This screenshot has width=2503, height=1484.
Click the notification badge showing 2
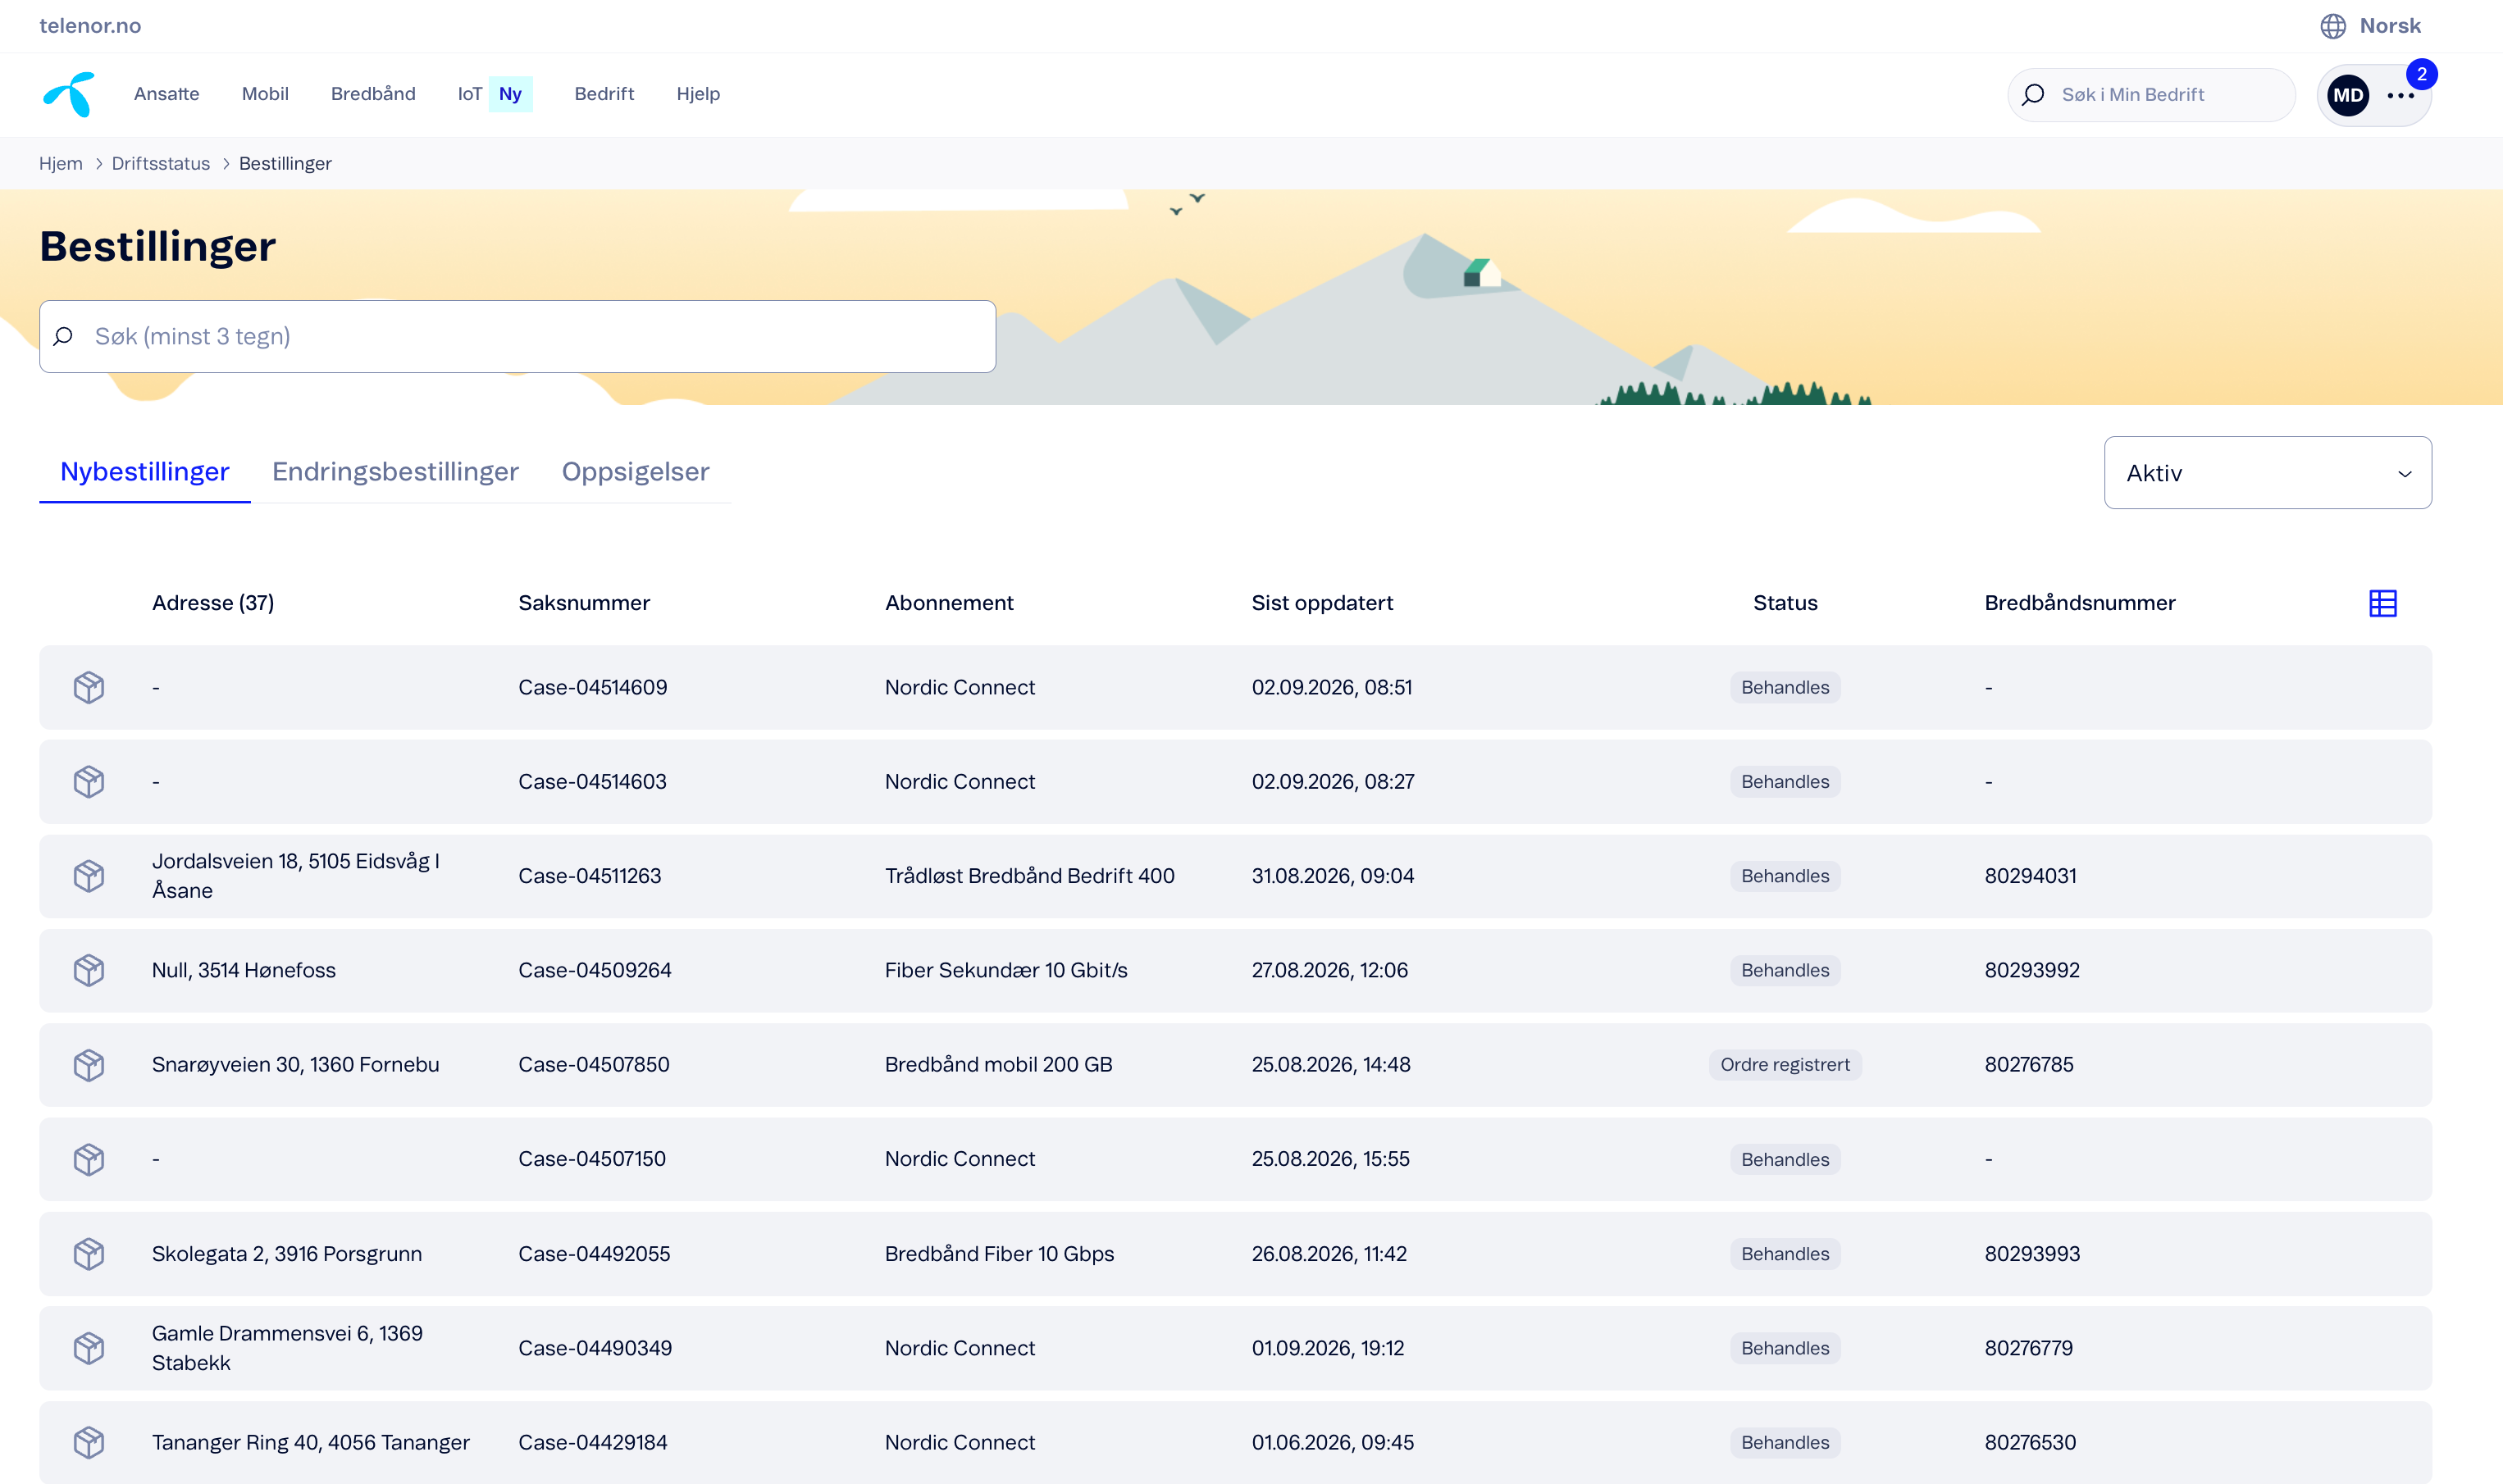pos(2421,74)
